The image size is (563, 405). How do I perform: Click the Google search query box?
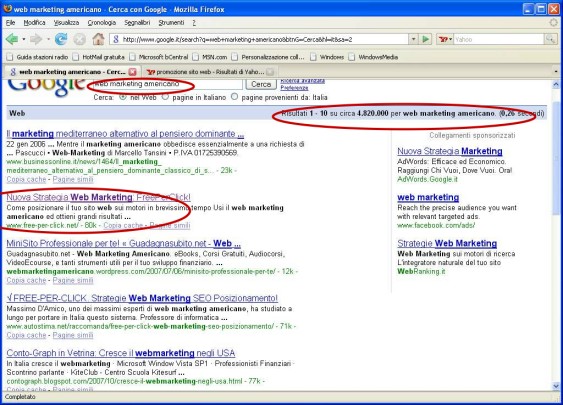pos(167,84)
